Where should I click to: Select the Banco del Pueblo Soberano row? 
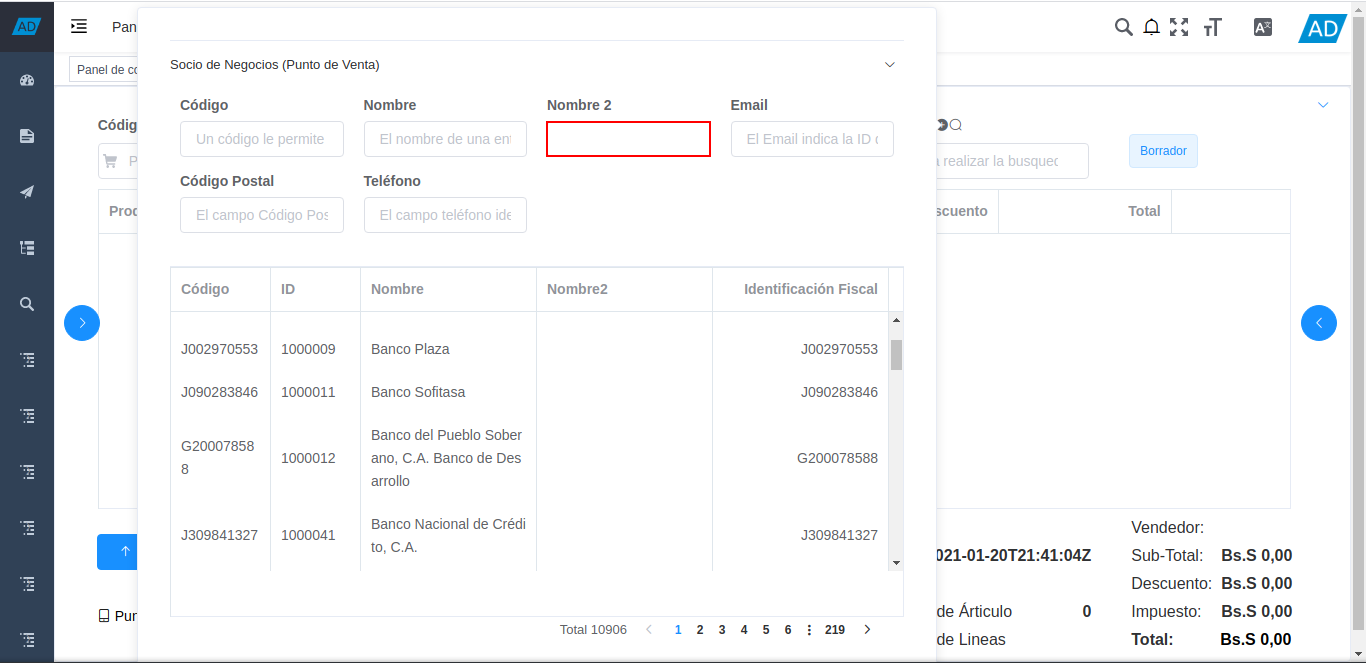(530, 458)
